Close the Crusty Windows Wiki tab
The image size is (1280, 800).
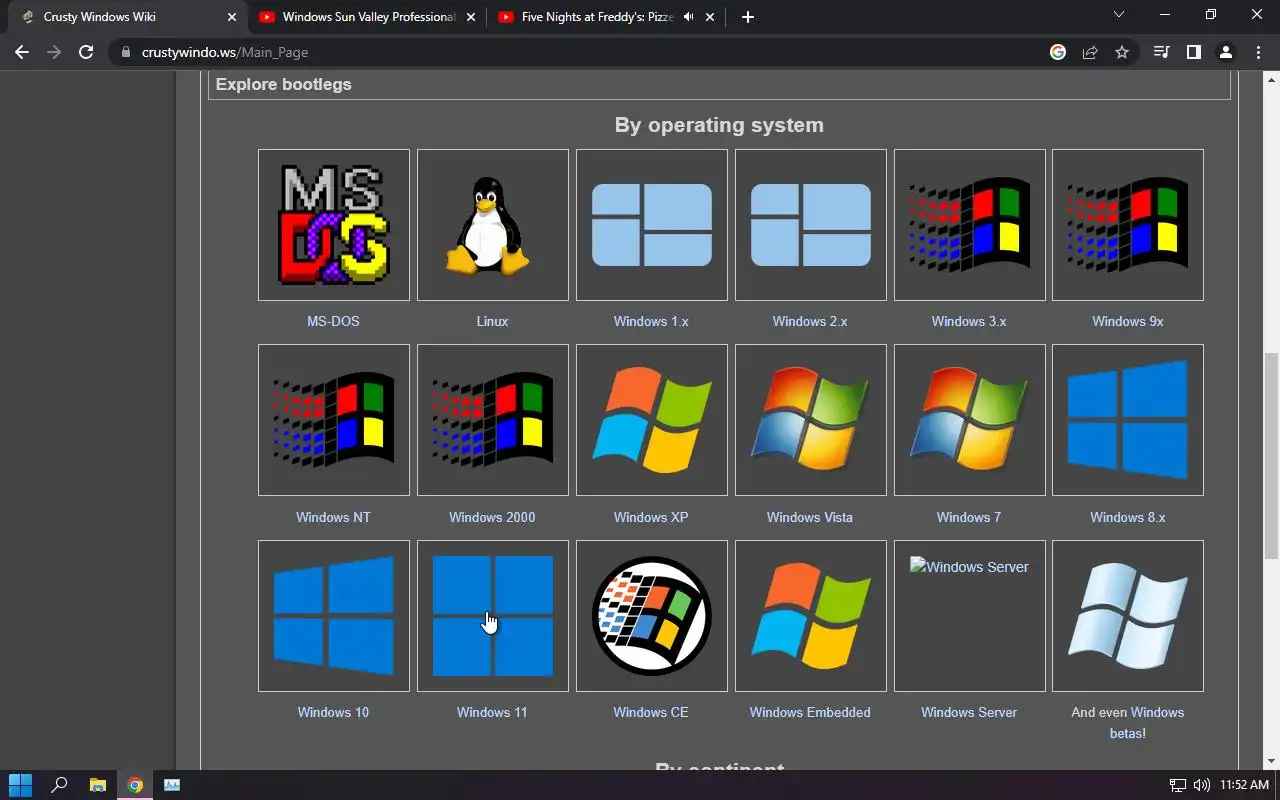click(232, 17)
